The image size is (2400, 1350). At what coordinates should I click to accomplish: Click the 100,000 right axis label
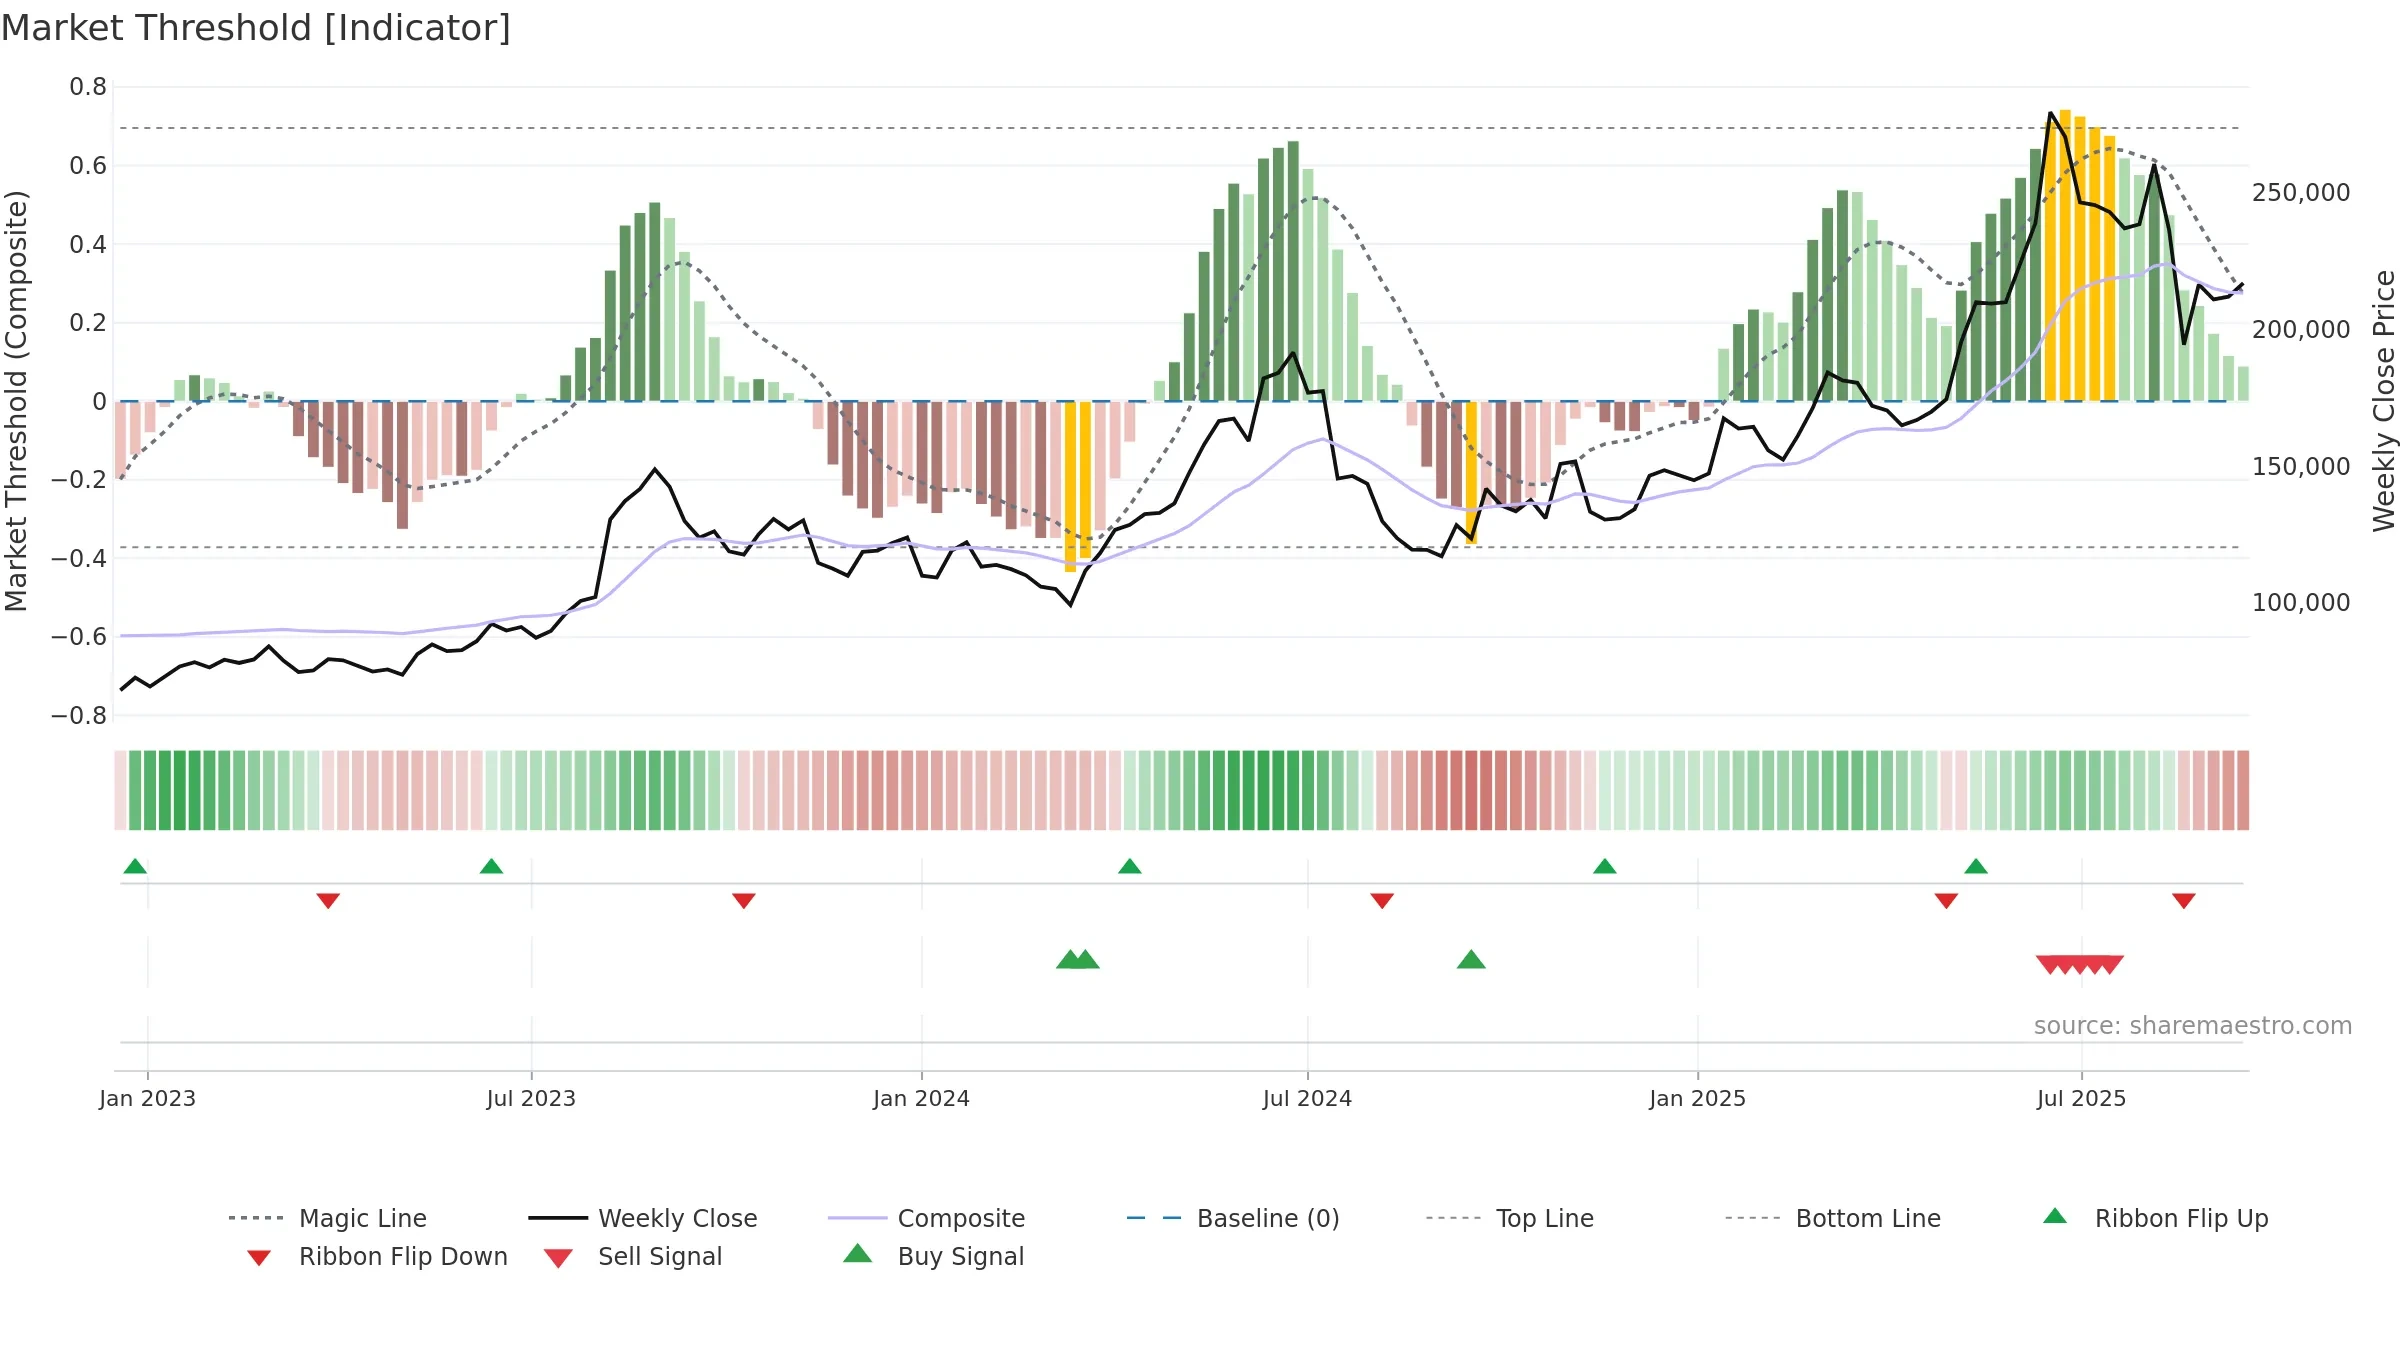pyautogui.click(x=2301, y=602)
